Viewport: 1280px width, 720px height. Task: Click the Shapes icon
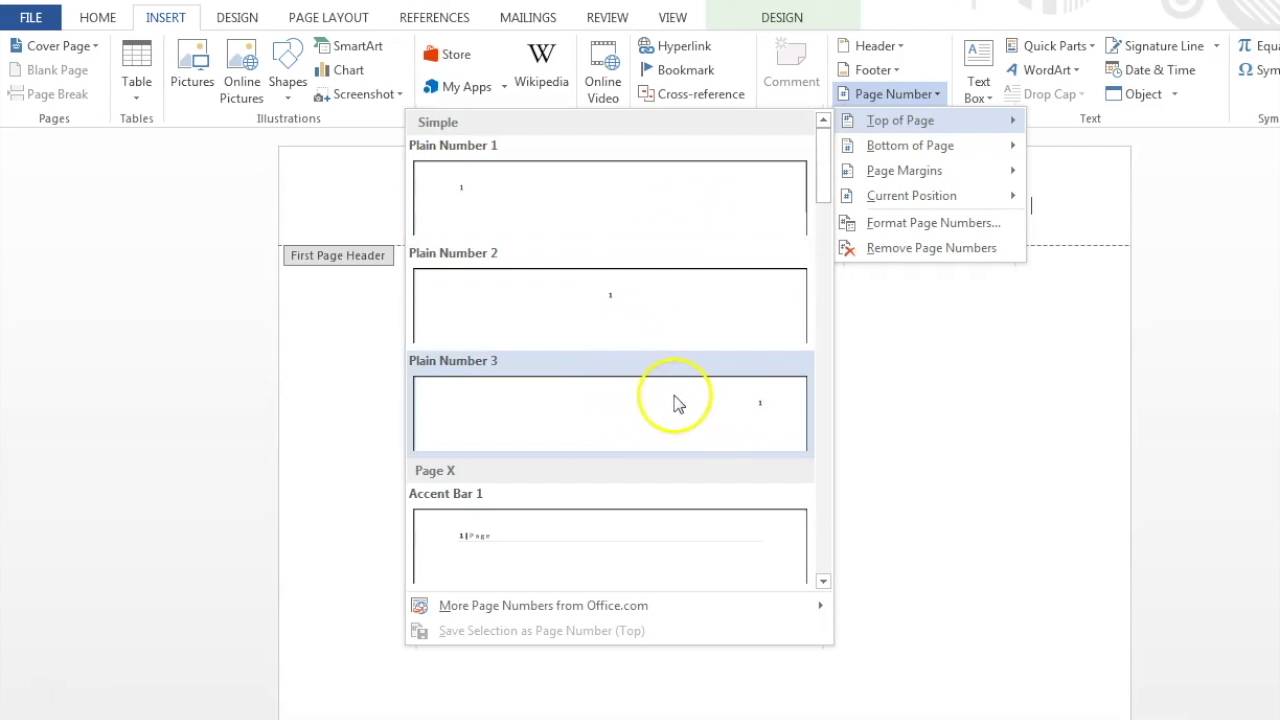tap(287, 56)
